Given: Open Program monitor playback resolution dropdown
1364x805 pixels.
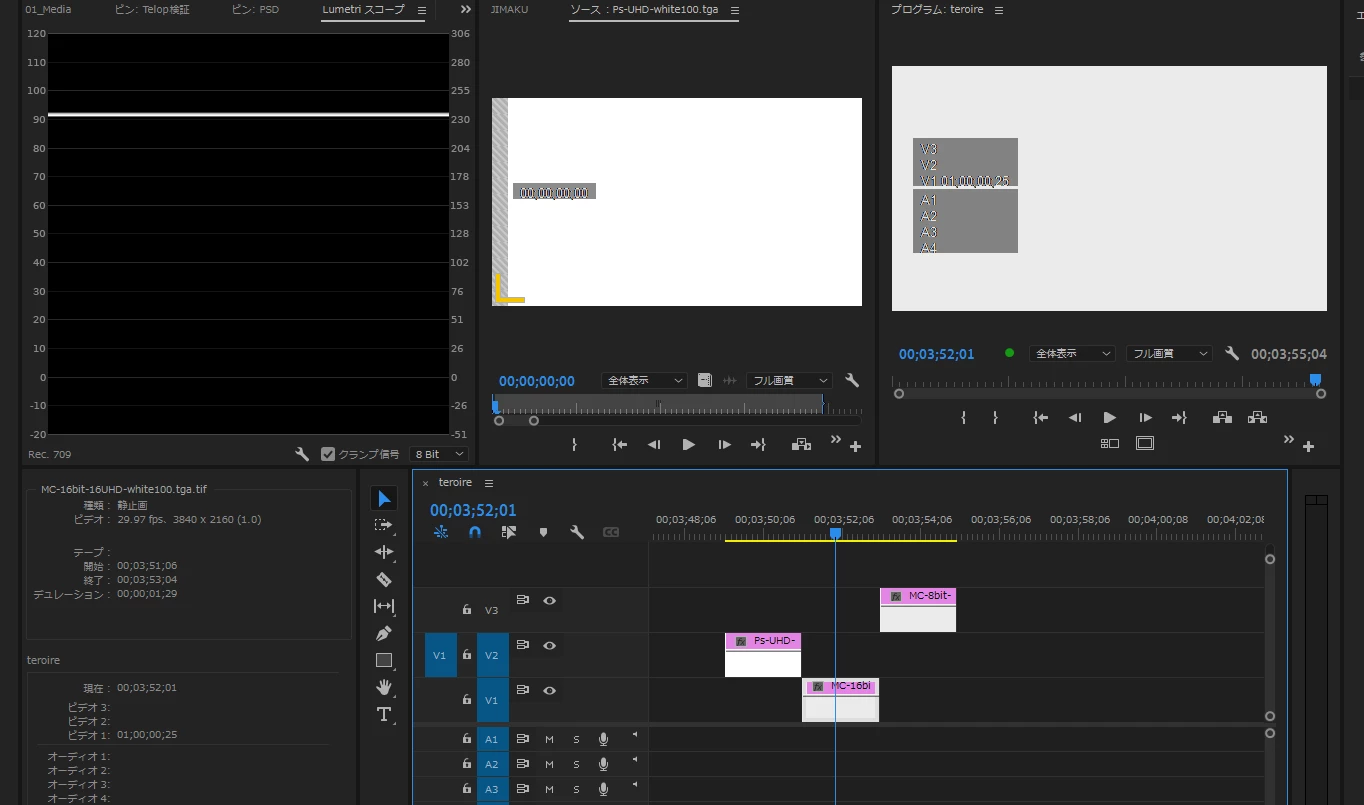Looking at the screenshot, I should tap(1169, 354).
